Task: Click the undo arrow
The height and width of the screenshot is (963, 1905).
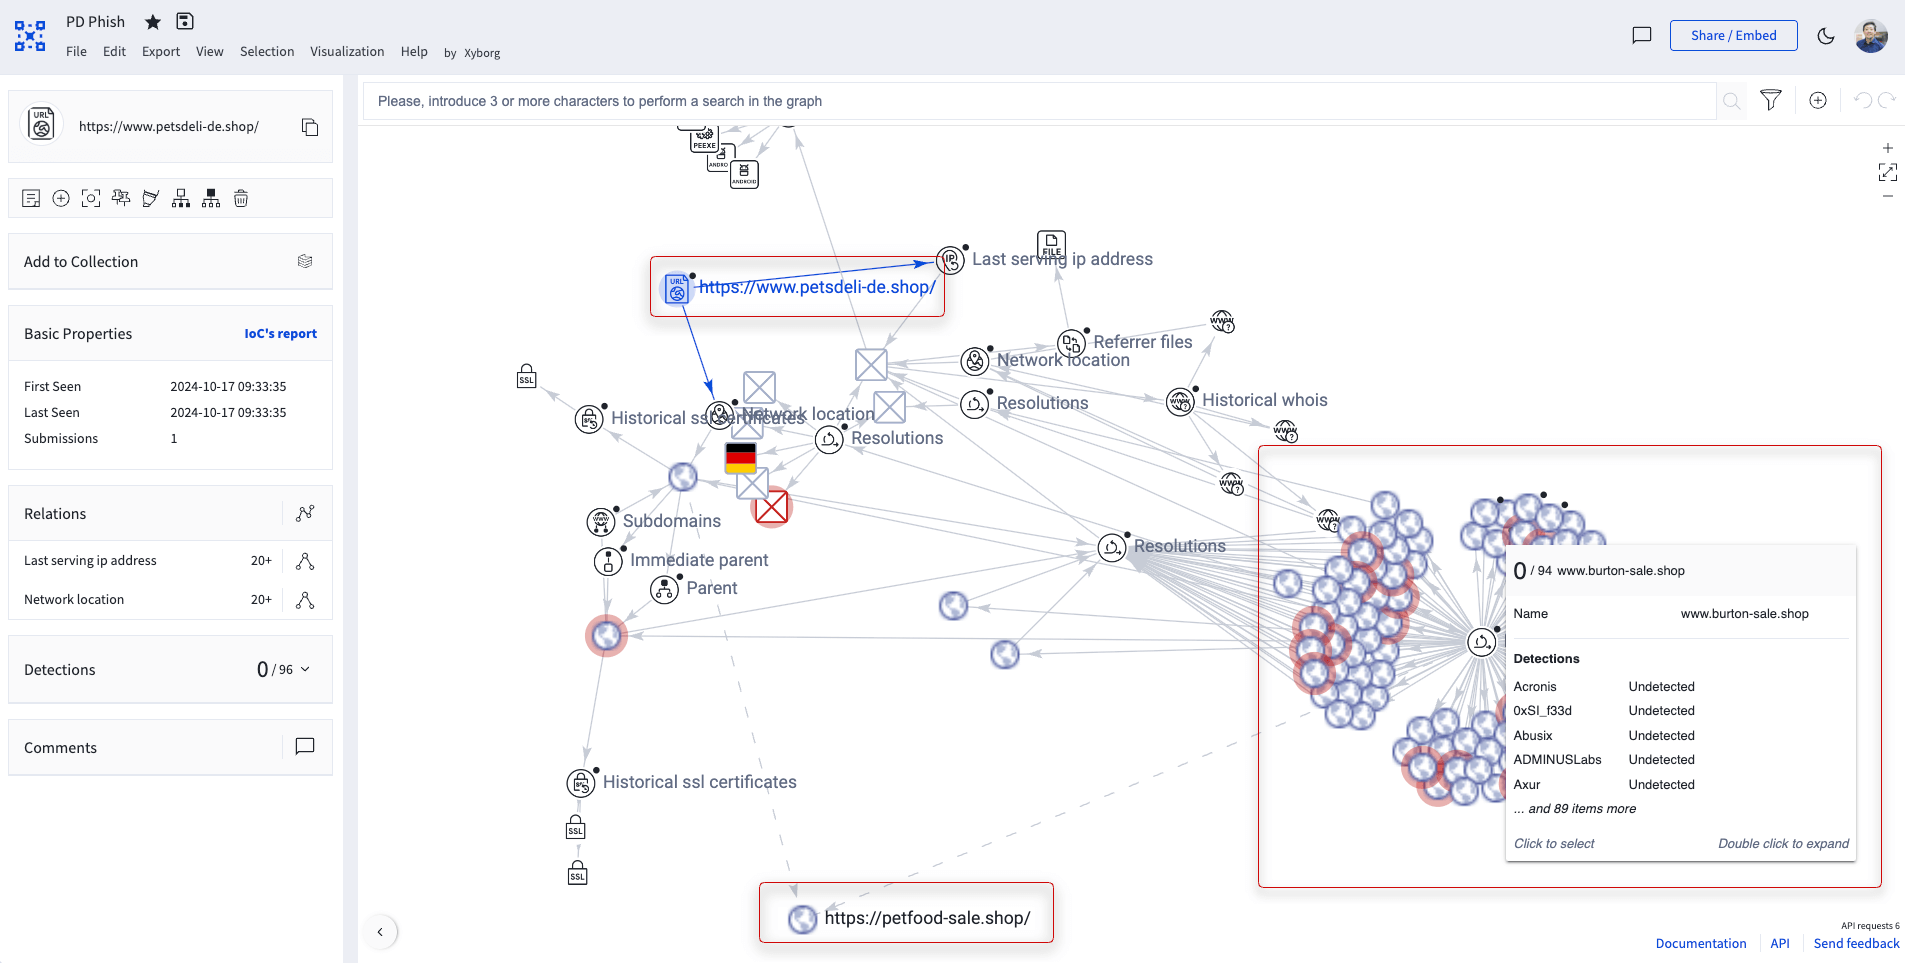Action: tap(1863, 100)
